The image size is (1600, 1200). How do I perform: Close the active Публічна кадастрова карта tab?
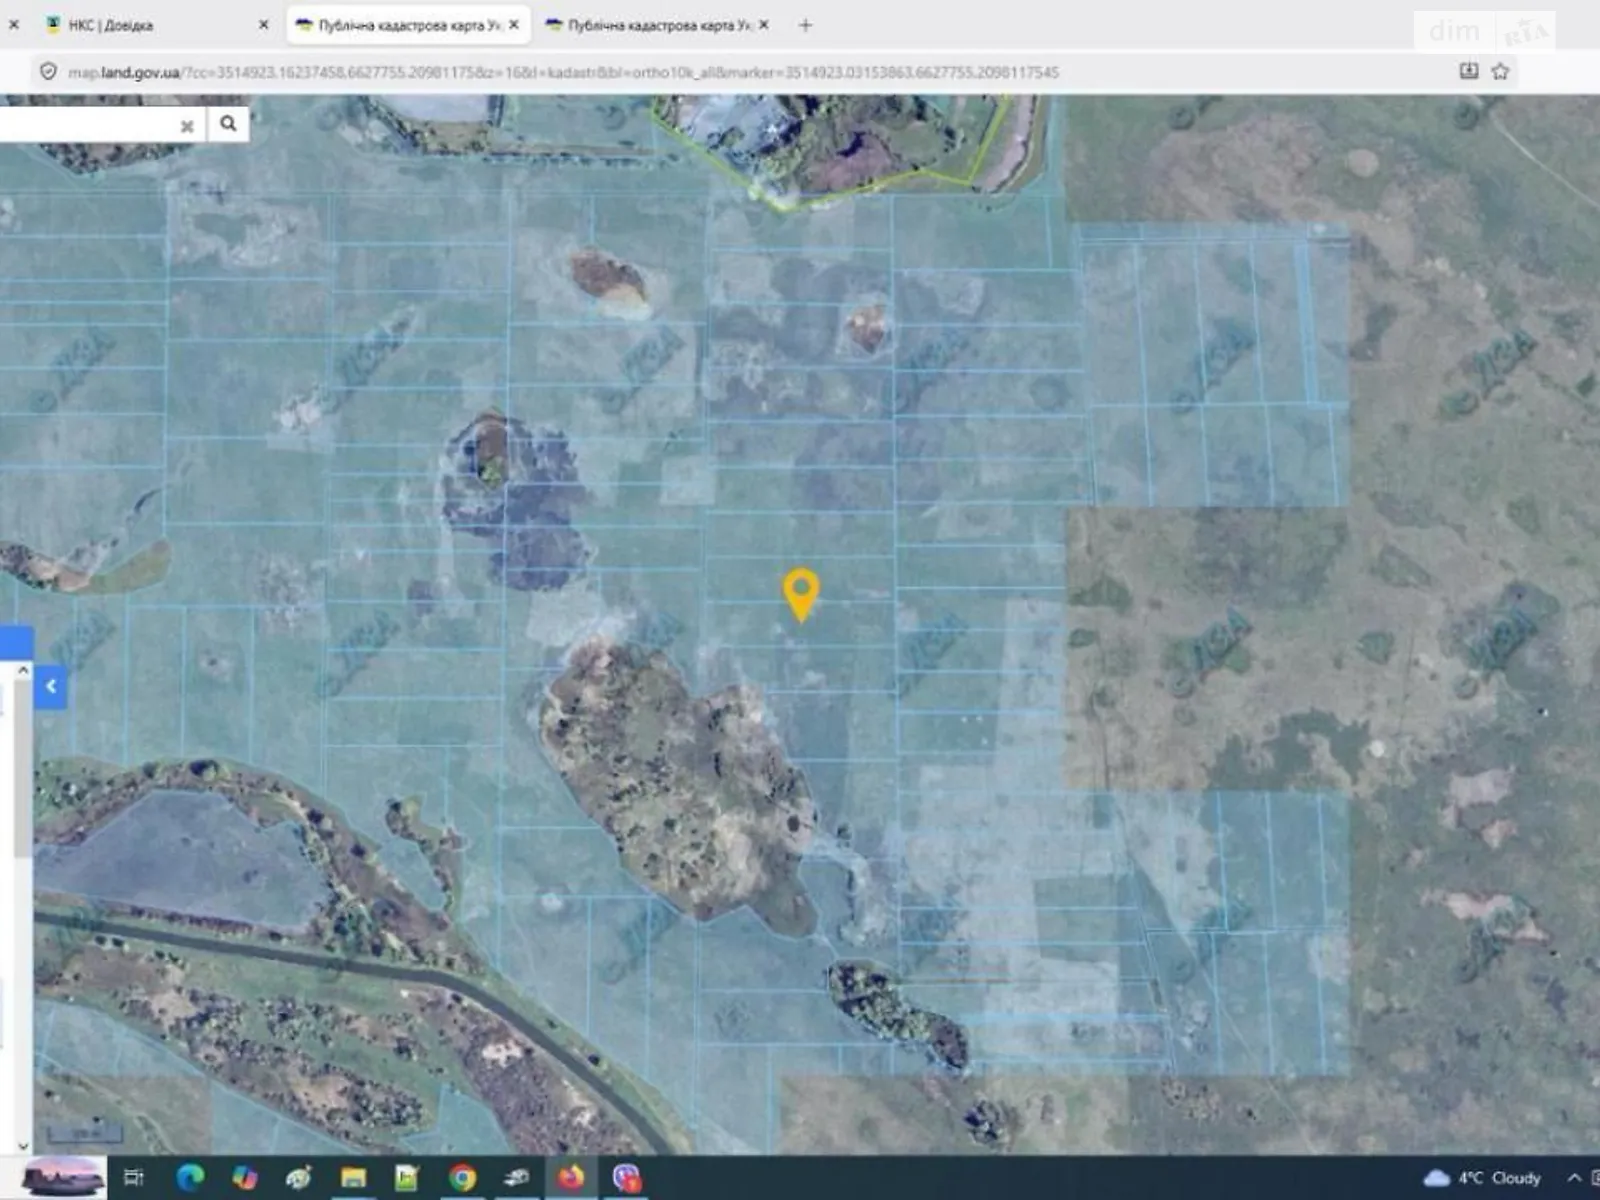[514, 25]
